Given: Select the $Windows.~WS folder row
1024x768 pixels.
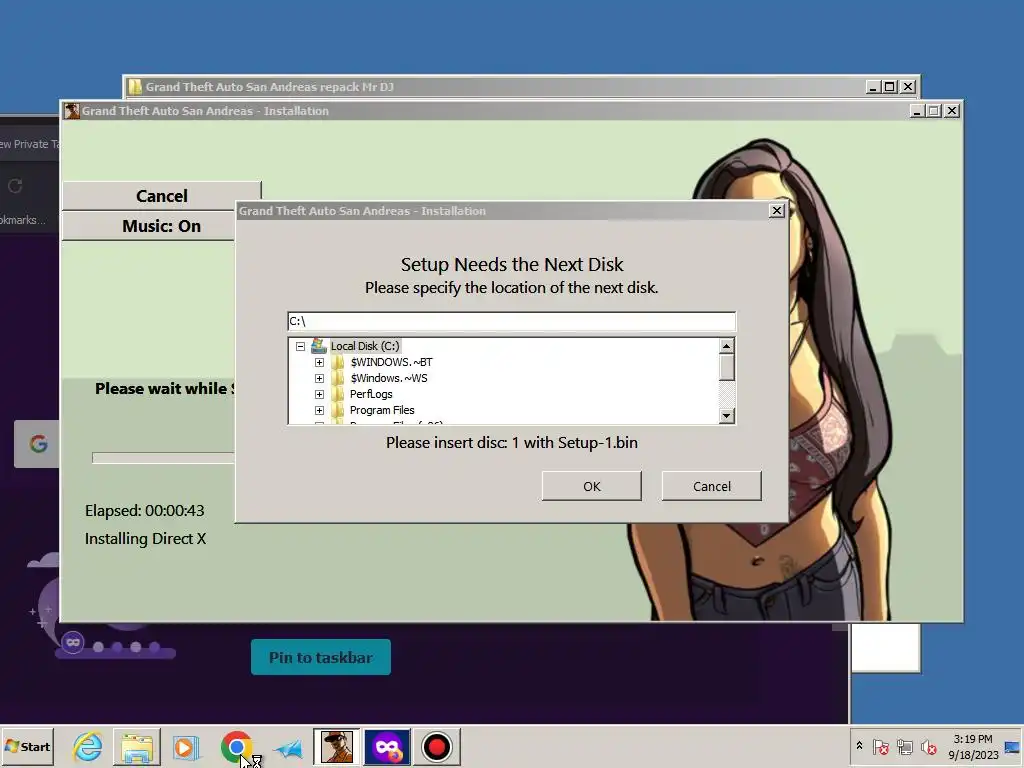Looking at the screenshot, I should point(389,378).
